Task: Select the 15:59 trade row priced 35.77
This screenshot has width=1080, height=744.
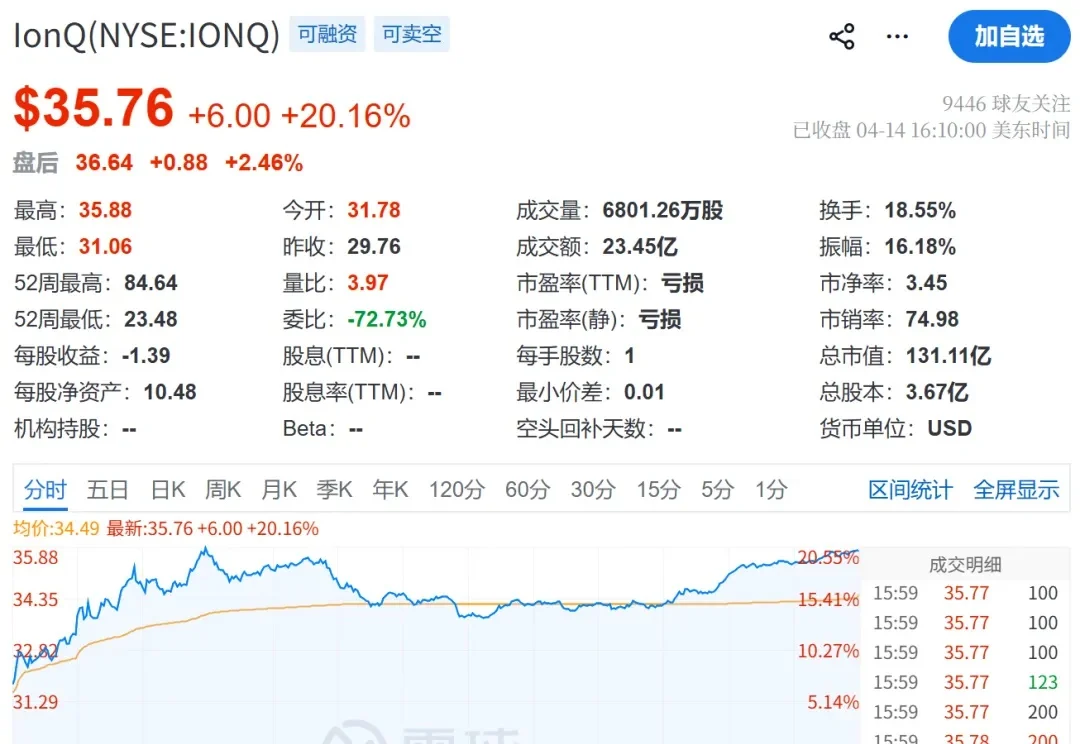Action: pyautogui.click(x=965, y=593)
